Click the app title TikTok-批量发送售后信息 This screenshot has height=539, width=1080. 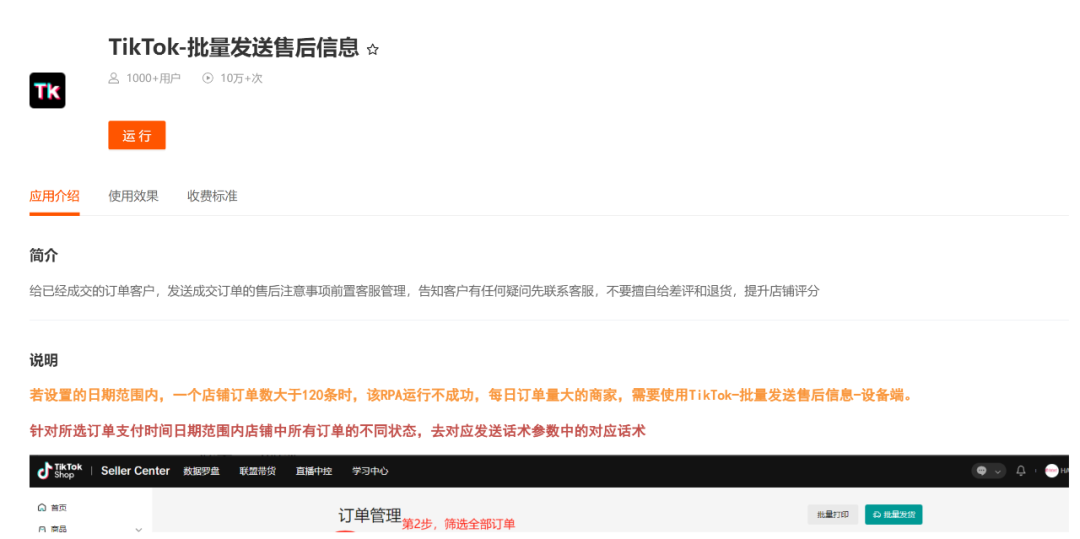pos(234,47)
